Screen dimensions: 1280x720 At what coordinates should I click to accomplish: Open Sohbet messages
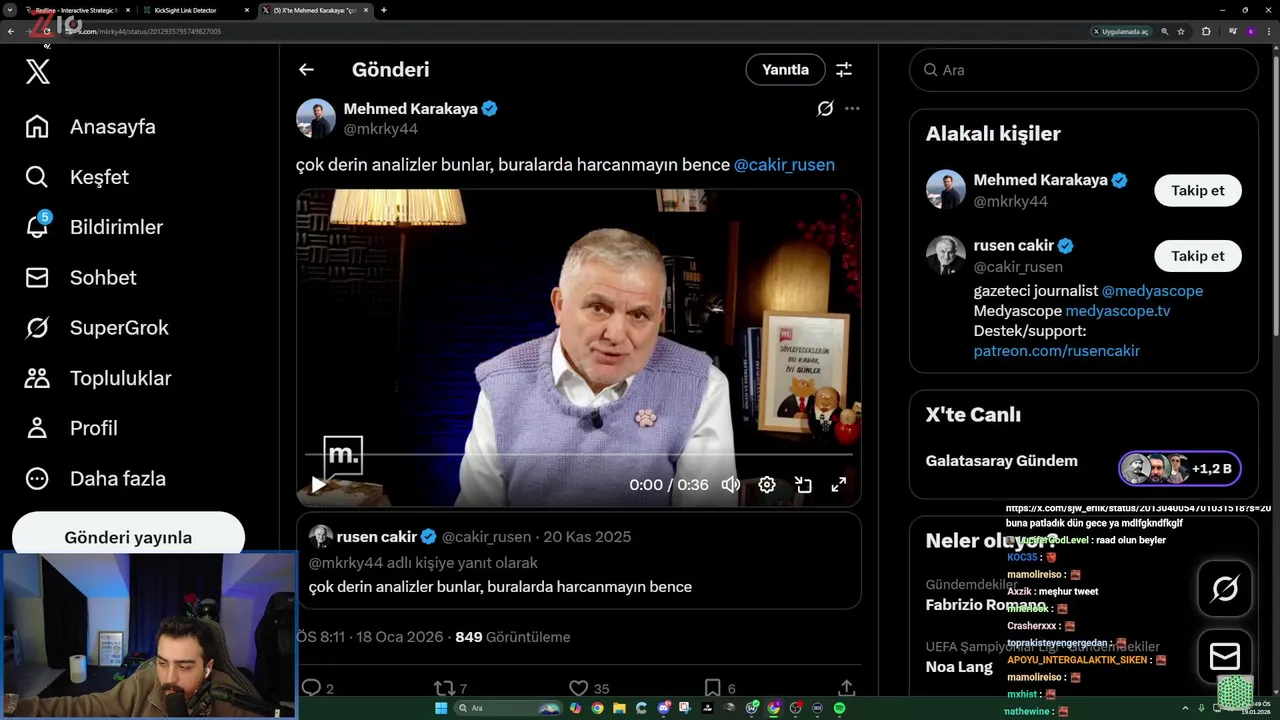coord(81,277)
